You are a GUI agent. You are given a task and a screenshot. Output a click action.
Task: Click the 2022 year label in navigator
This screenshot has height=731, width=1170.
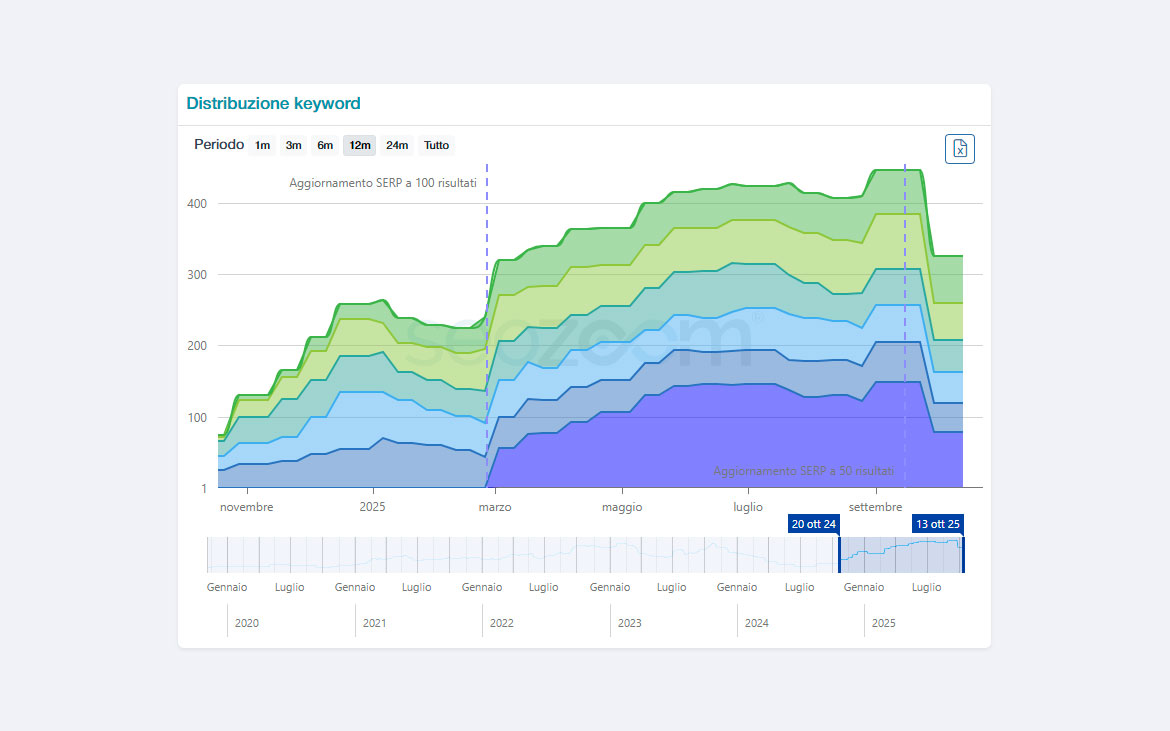(x=501, y=623)
